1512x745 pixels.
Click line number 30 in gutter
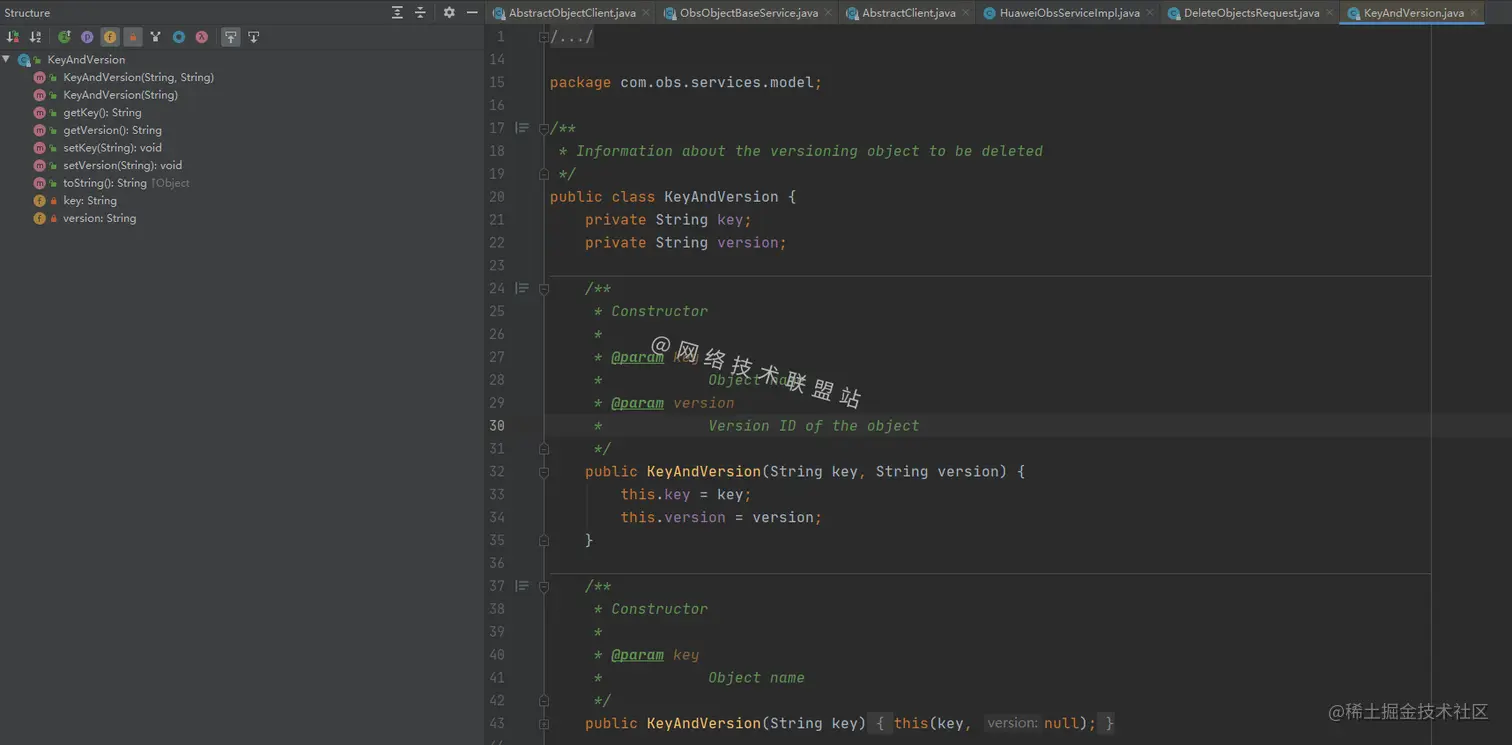pos(497,426)
